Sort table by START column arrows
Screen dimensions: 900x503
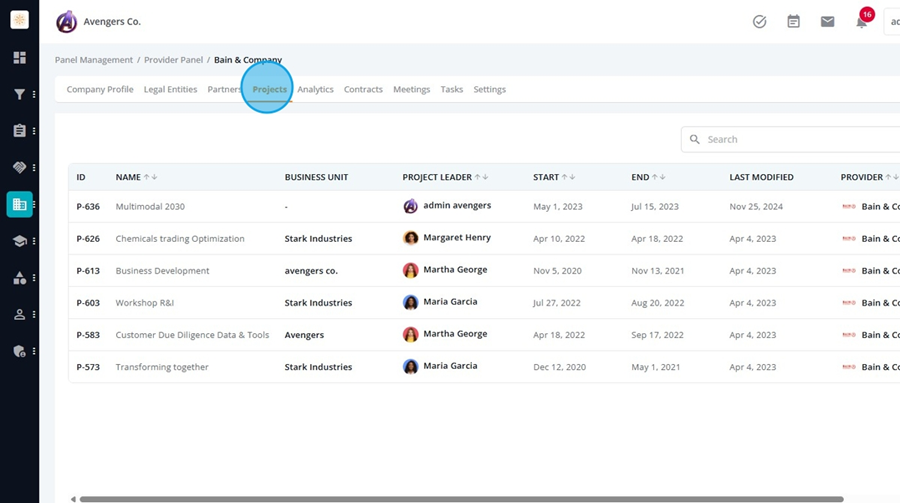568,177
